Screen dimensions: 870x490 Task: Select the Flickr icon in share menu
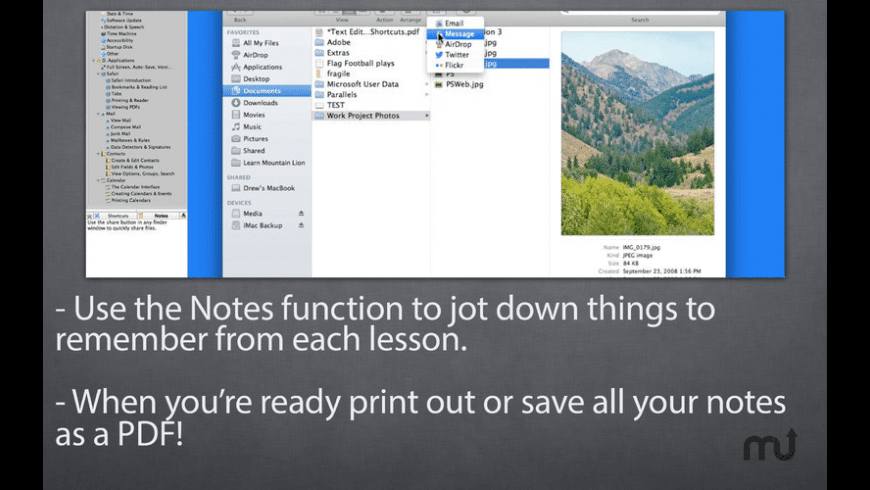(x=439, y=65)
